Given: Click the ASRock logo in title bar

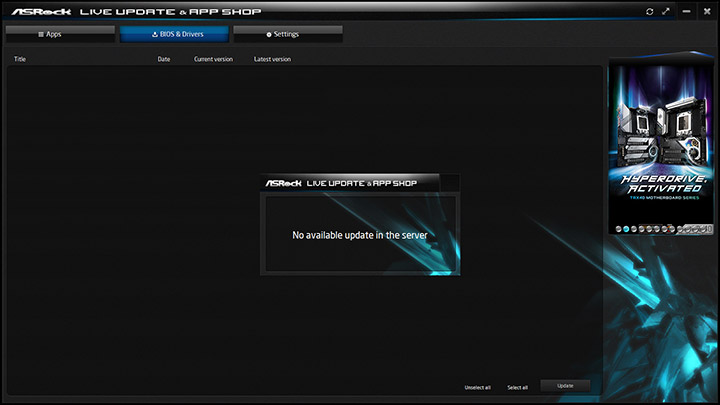Looking at the screenshot, I should [x=41, y=11].
